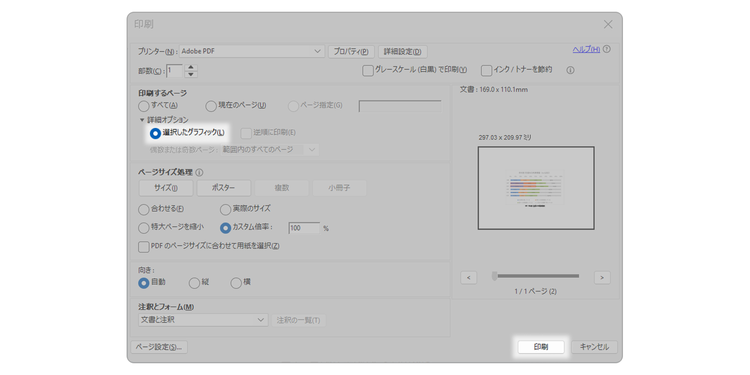
Task: Select the 実際のサイズ radio button
Action: point(225,210)
